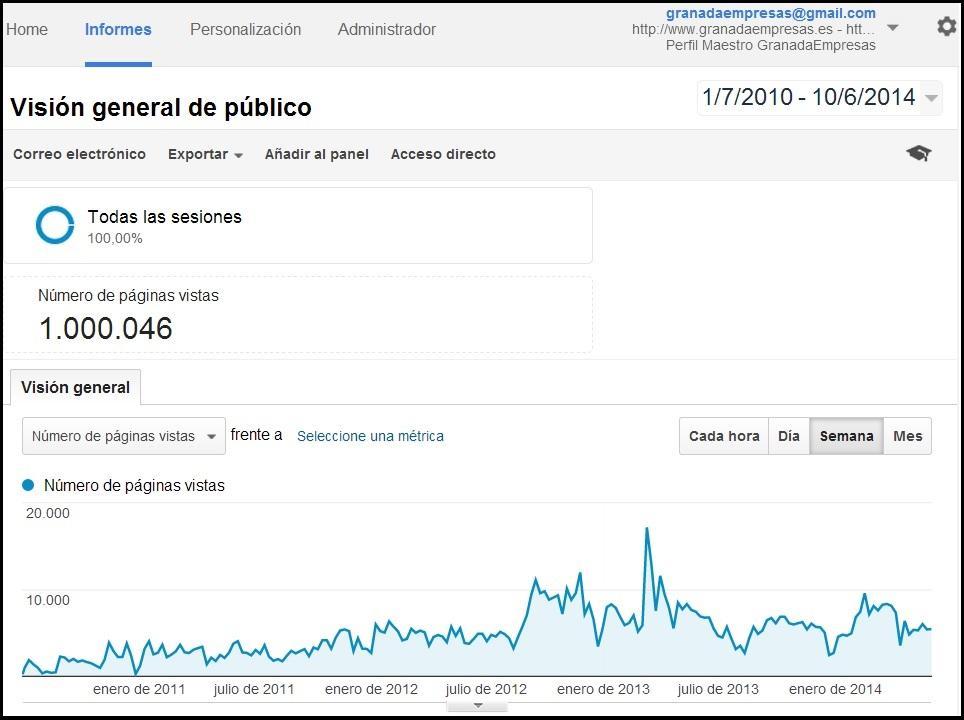This screenshot has height=720, width=964.
Task: Click Añadir al panel
Action: [316, 154]
